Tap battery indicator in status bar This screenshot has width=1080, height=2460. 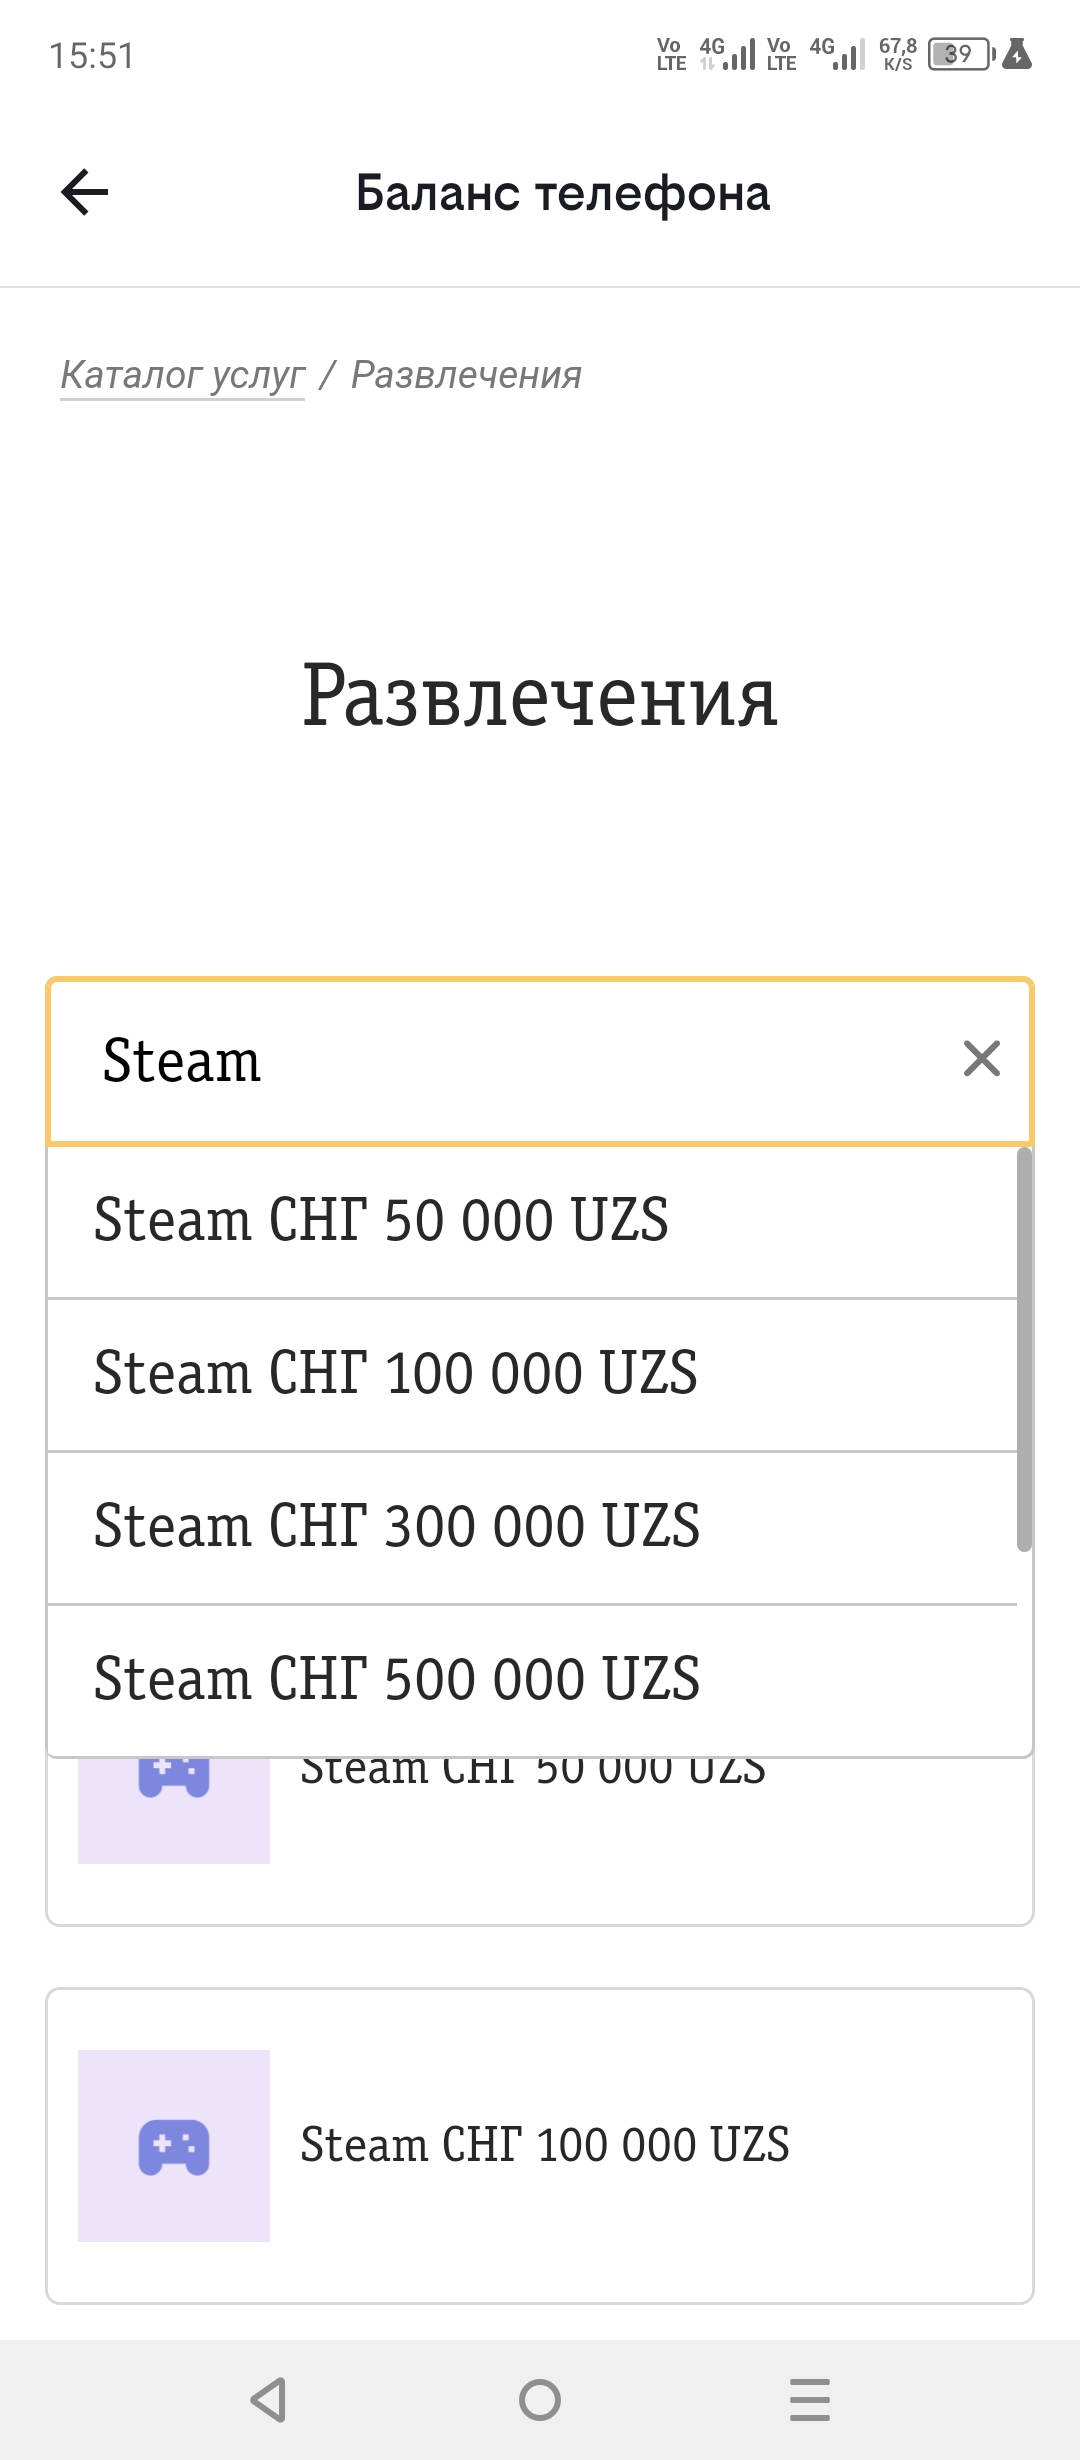coord(961,54)
